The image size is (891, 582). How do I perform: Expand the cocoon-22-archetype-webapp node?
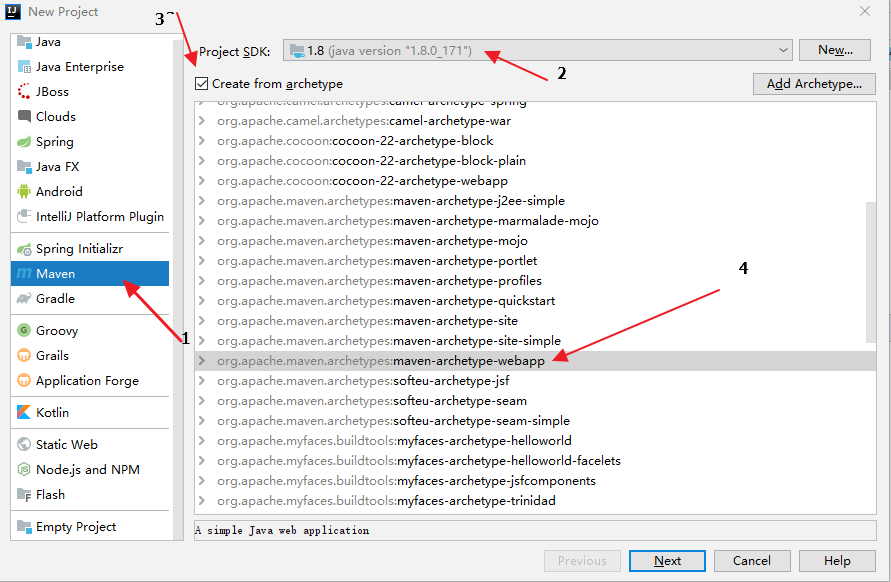point(202,180)
